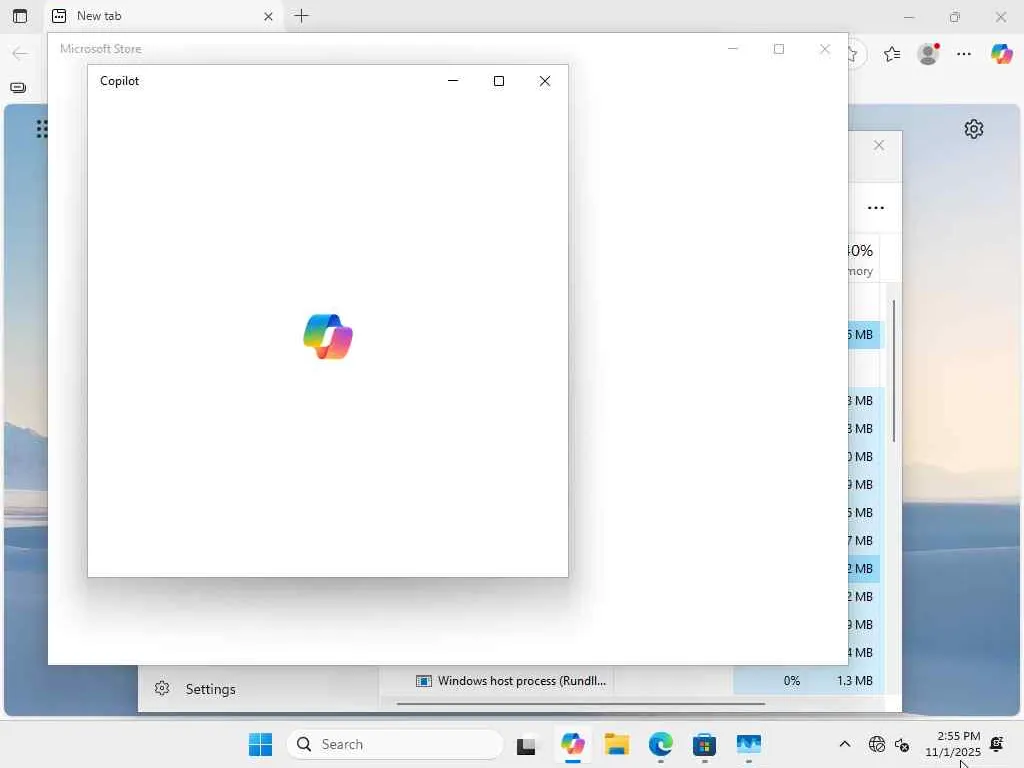
Task: Open Task Manager more options ellipsis
Action: point(876,208)
